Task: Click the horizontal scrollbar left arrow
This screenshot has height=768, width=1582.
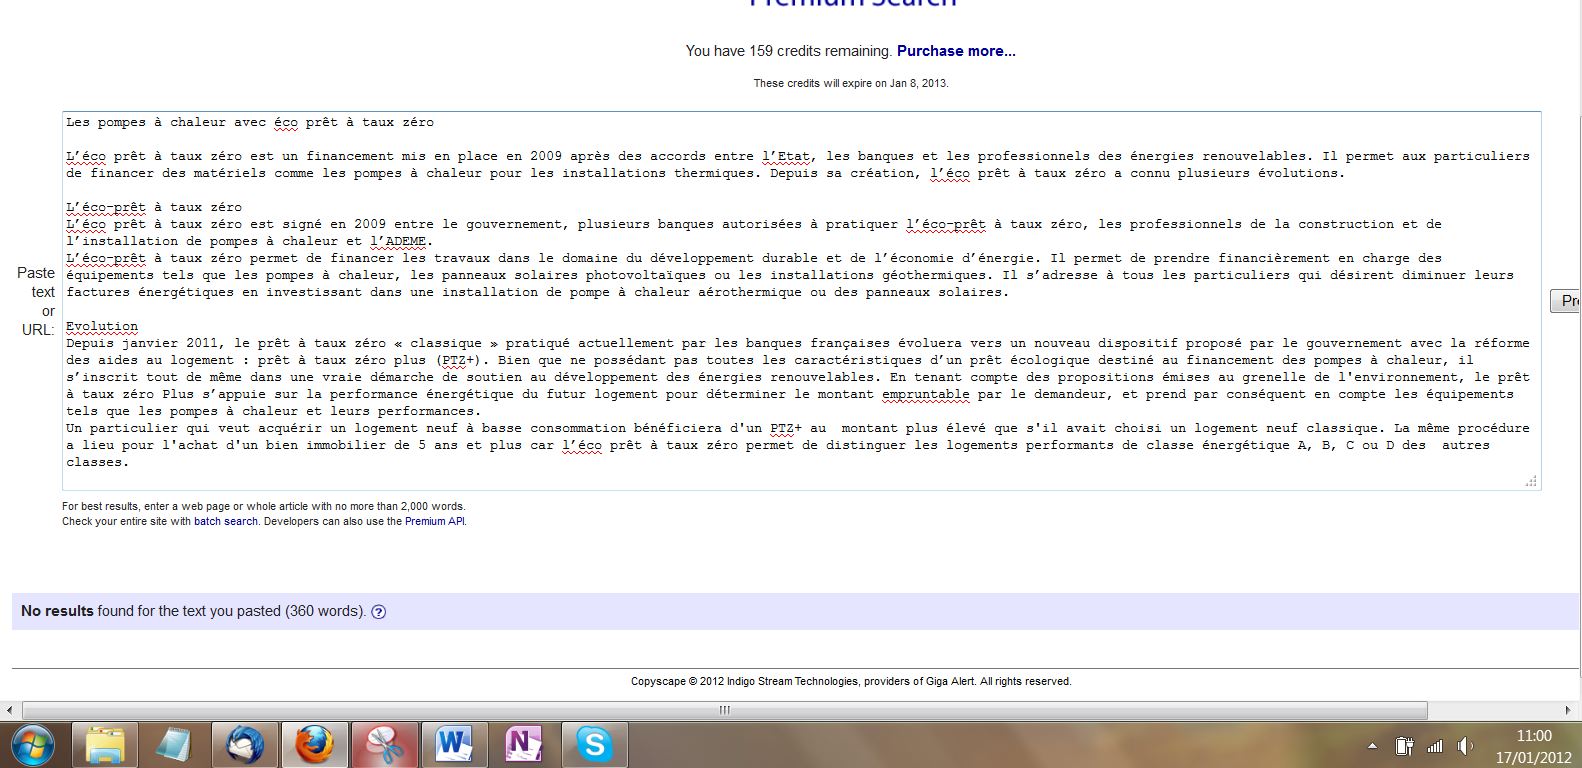Action: tap(10, 710)
